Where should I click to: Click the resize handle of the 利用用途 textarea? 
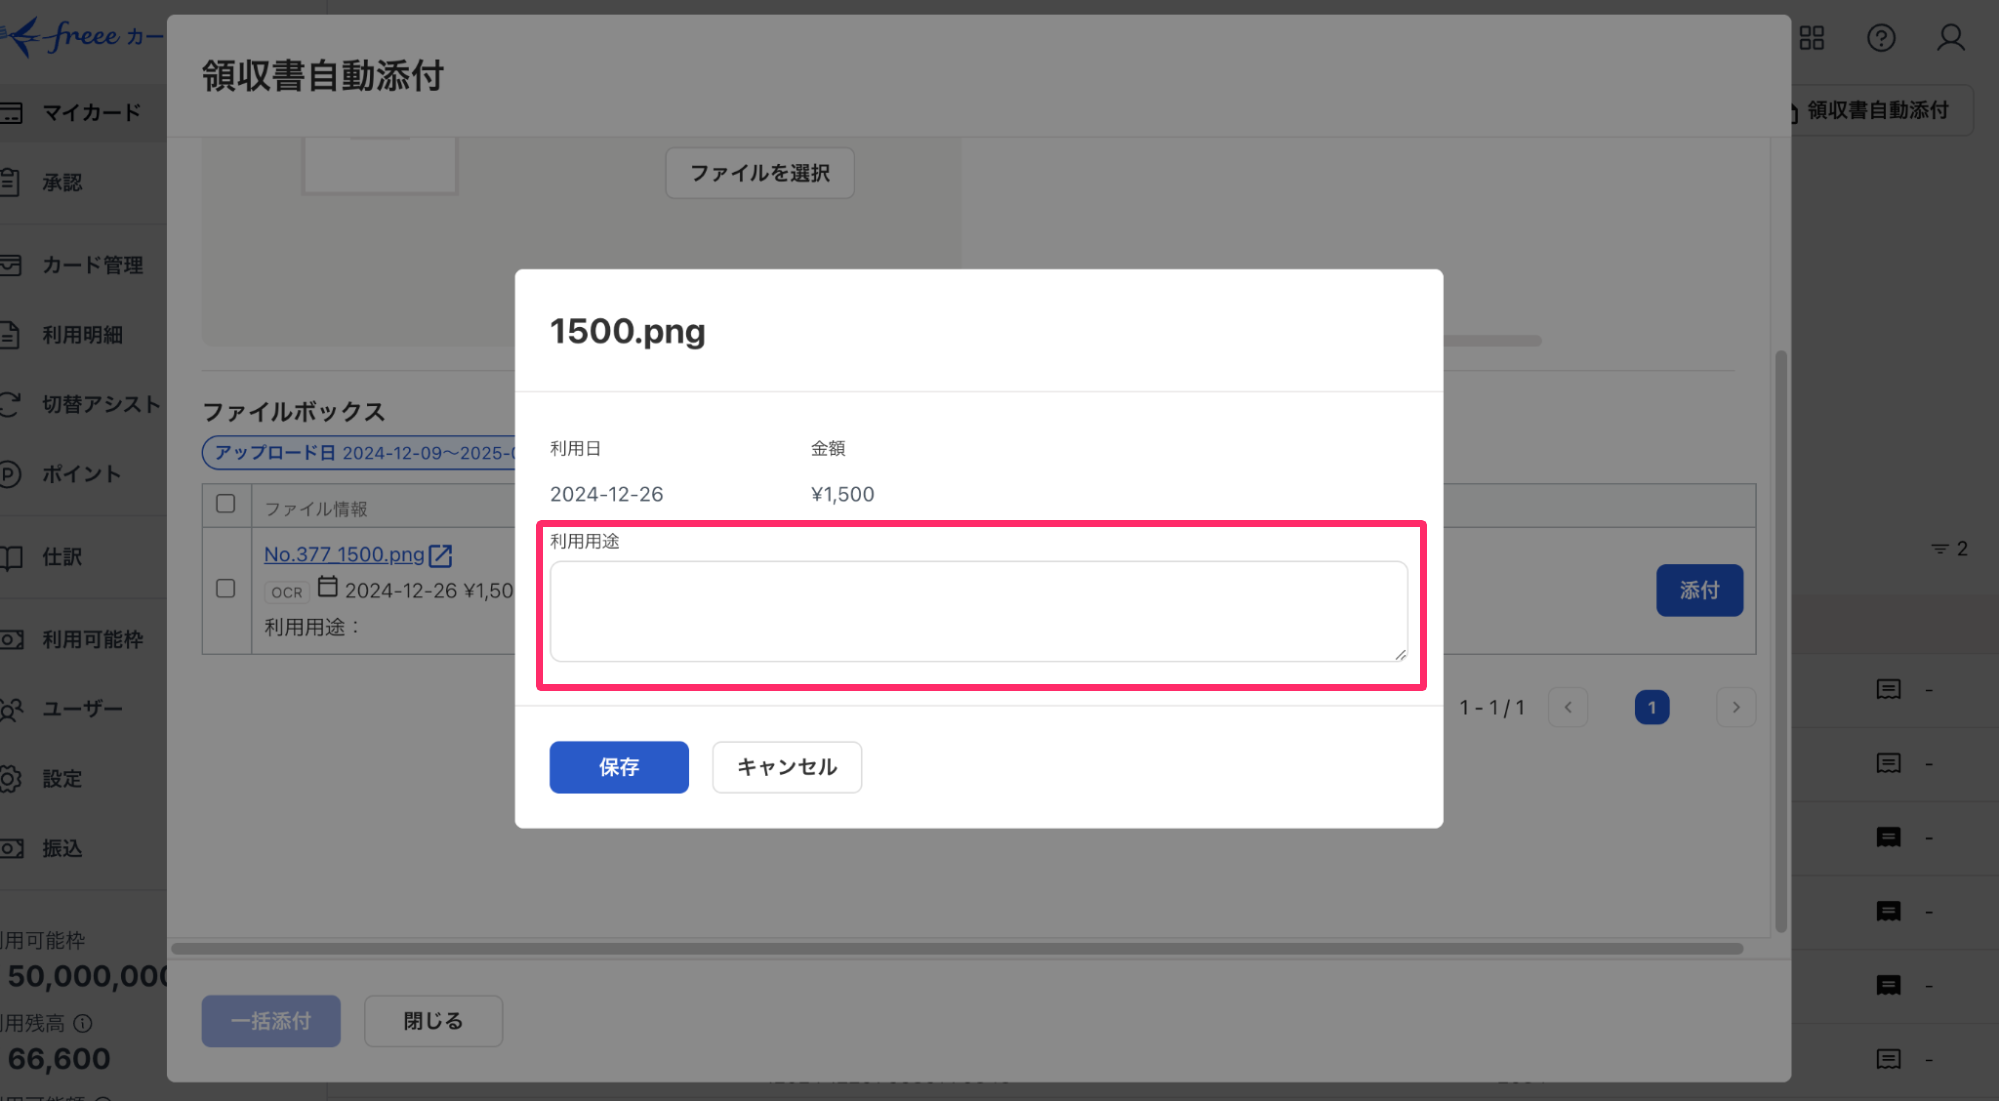coord(1400,654)
